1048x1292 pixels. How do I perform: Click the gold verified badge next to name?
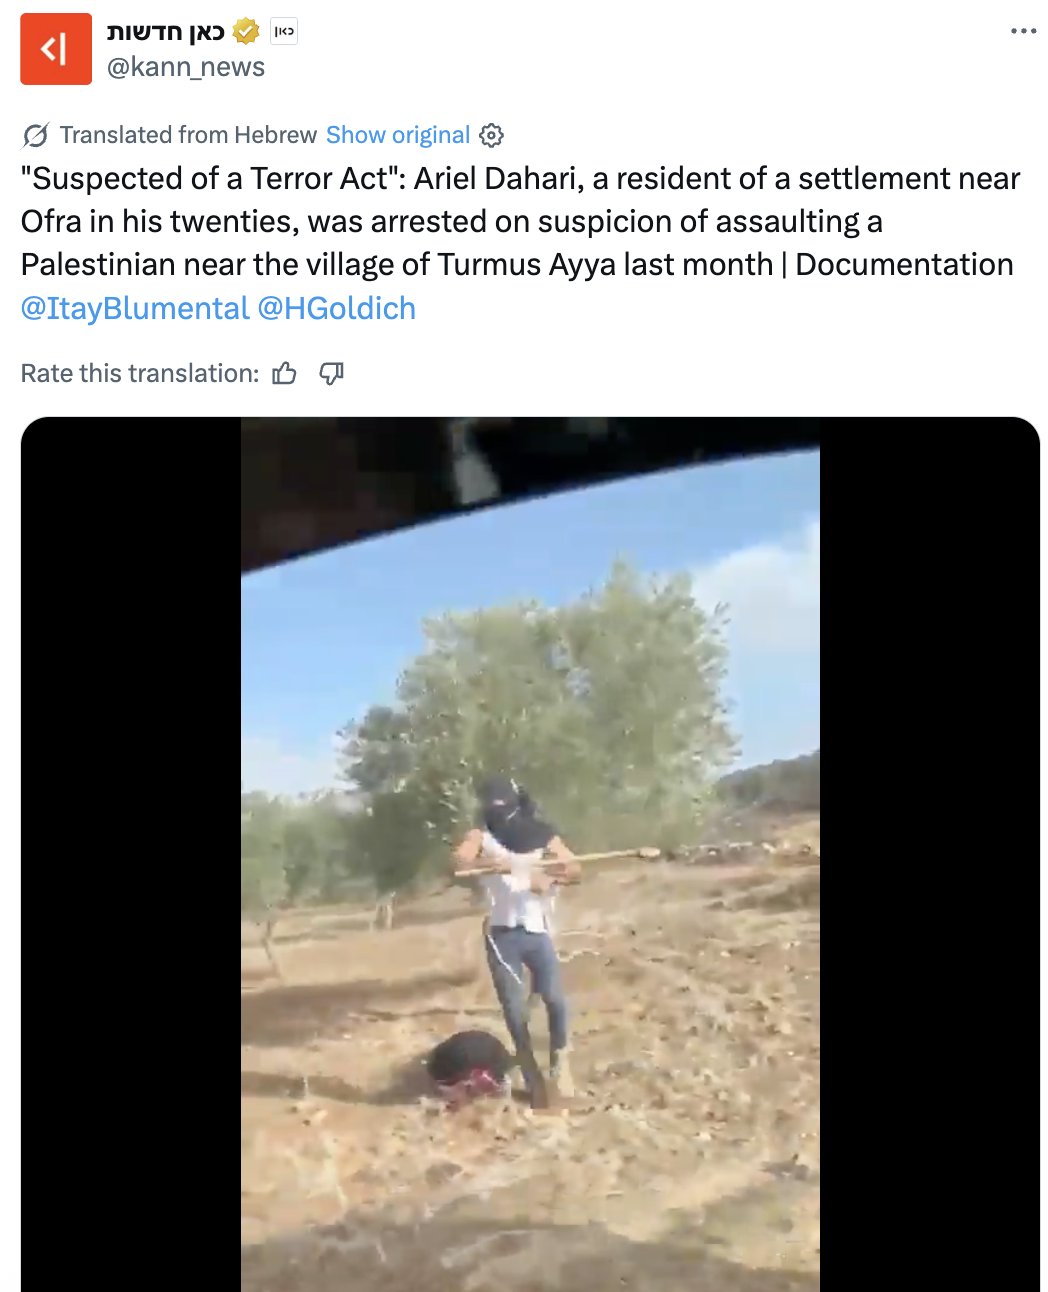click(x=246, y=31)
